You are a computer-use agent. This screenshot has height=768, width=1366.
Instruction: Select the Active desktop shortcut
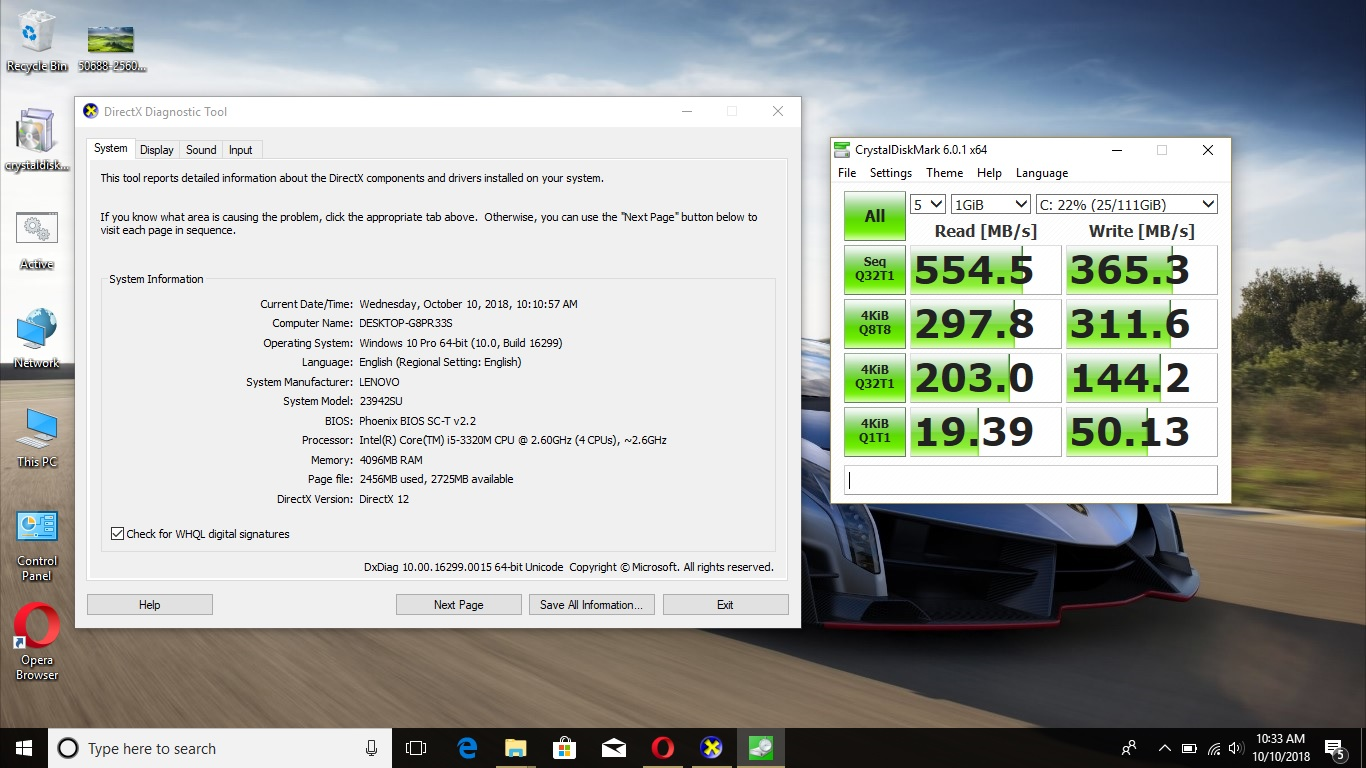coord(37,241)
